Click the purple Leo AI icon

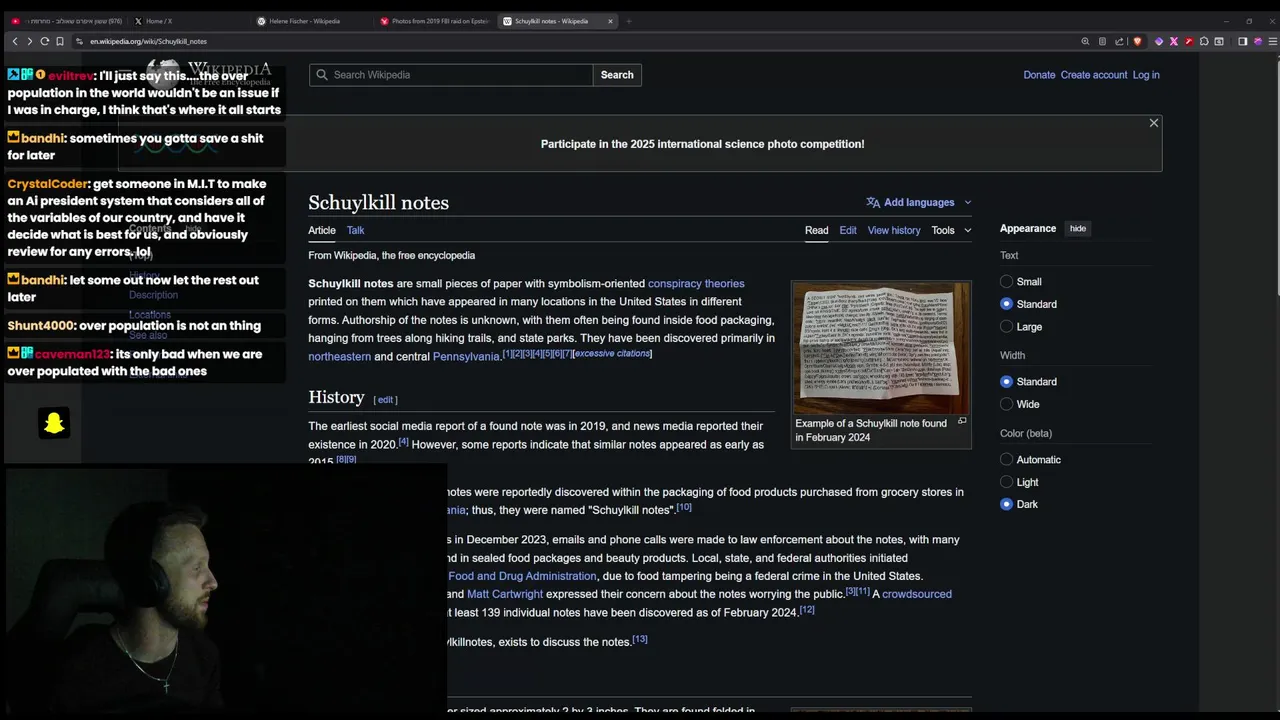1258,41
